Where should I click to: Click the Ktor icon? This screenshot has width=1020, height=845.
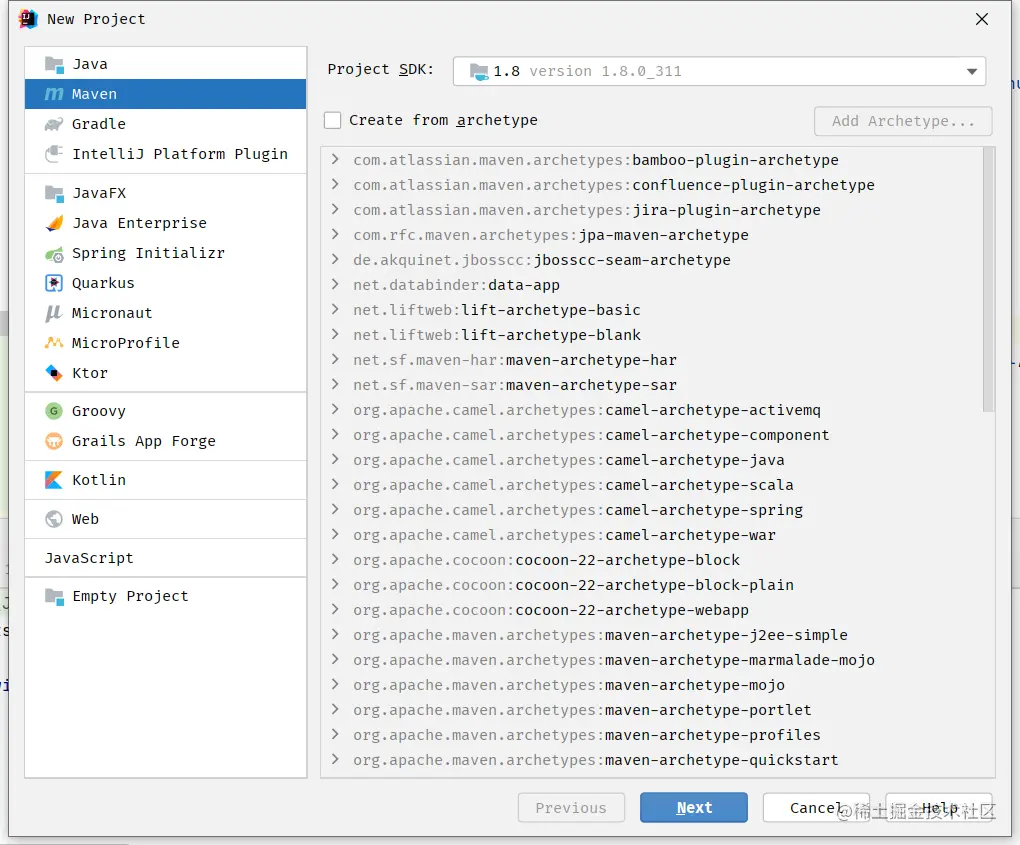54,373
